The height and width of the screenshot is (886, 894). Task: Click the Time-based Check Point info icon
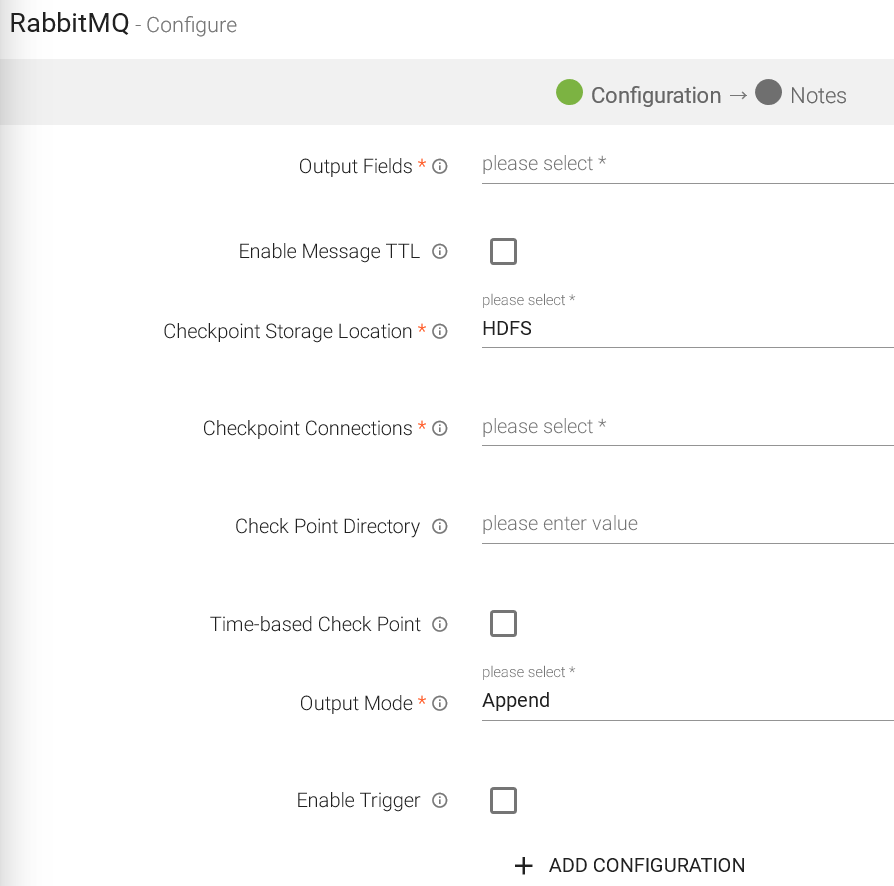(439, 623)
